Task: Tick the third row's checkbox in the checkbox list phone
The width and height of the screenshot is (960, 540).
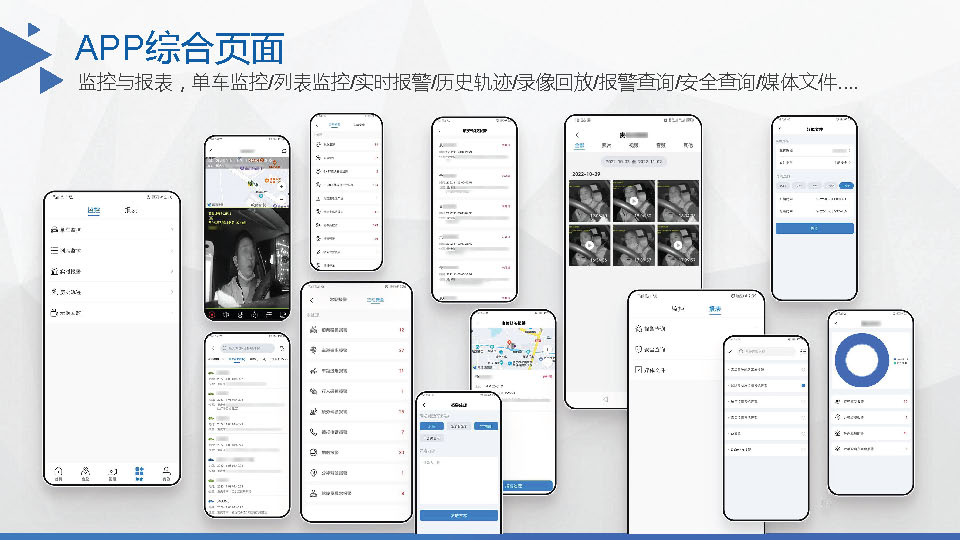Action: pyautogui.click(x=803, y=402)
